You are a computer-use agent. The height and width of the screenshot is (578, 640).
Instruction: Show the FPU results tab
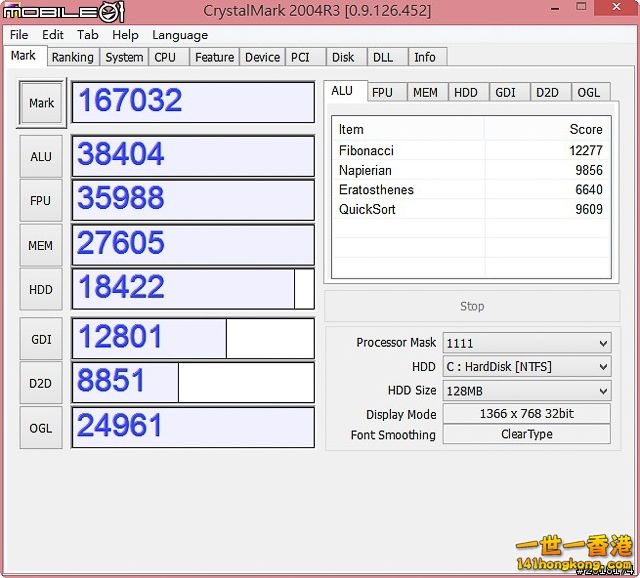click(382, 92)
